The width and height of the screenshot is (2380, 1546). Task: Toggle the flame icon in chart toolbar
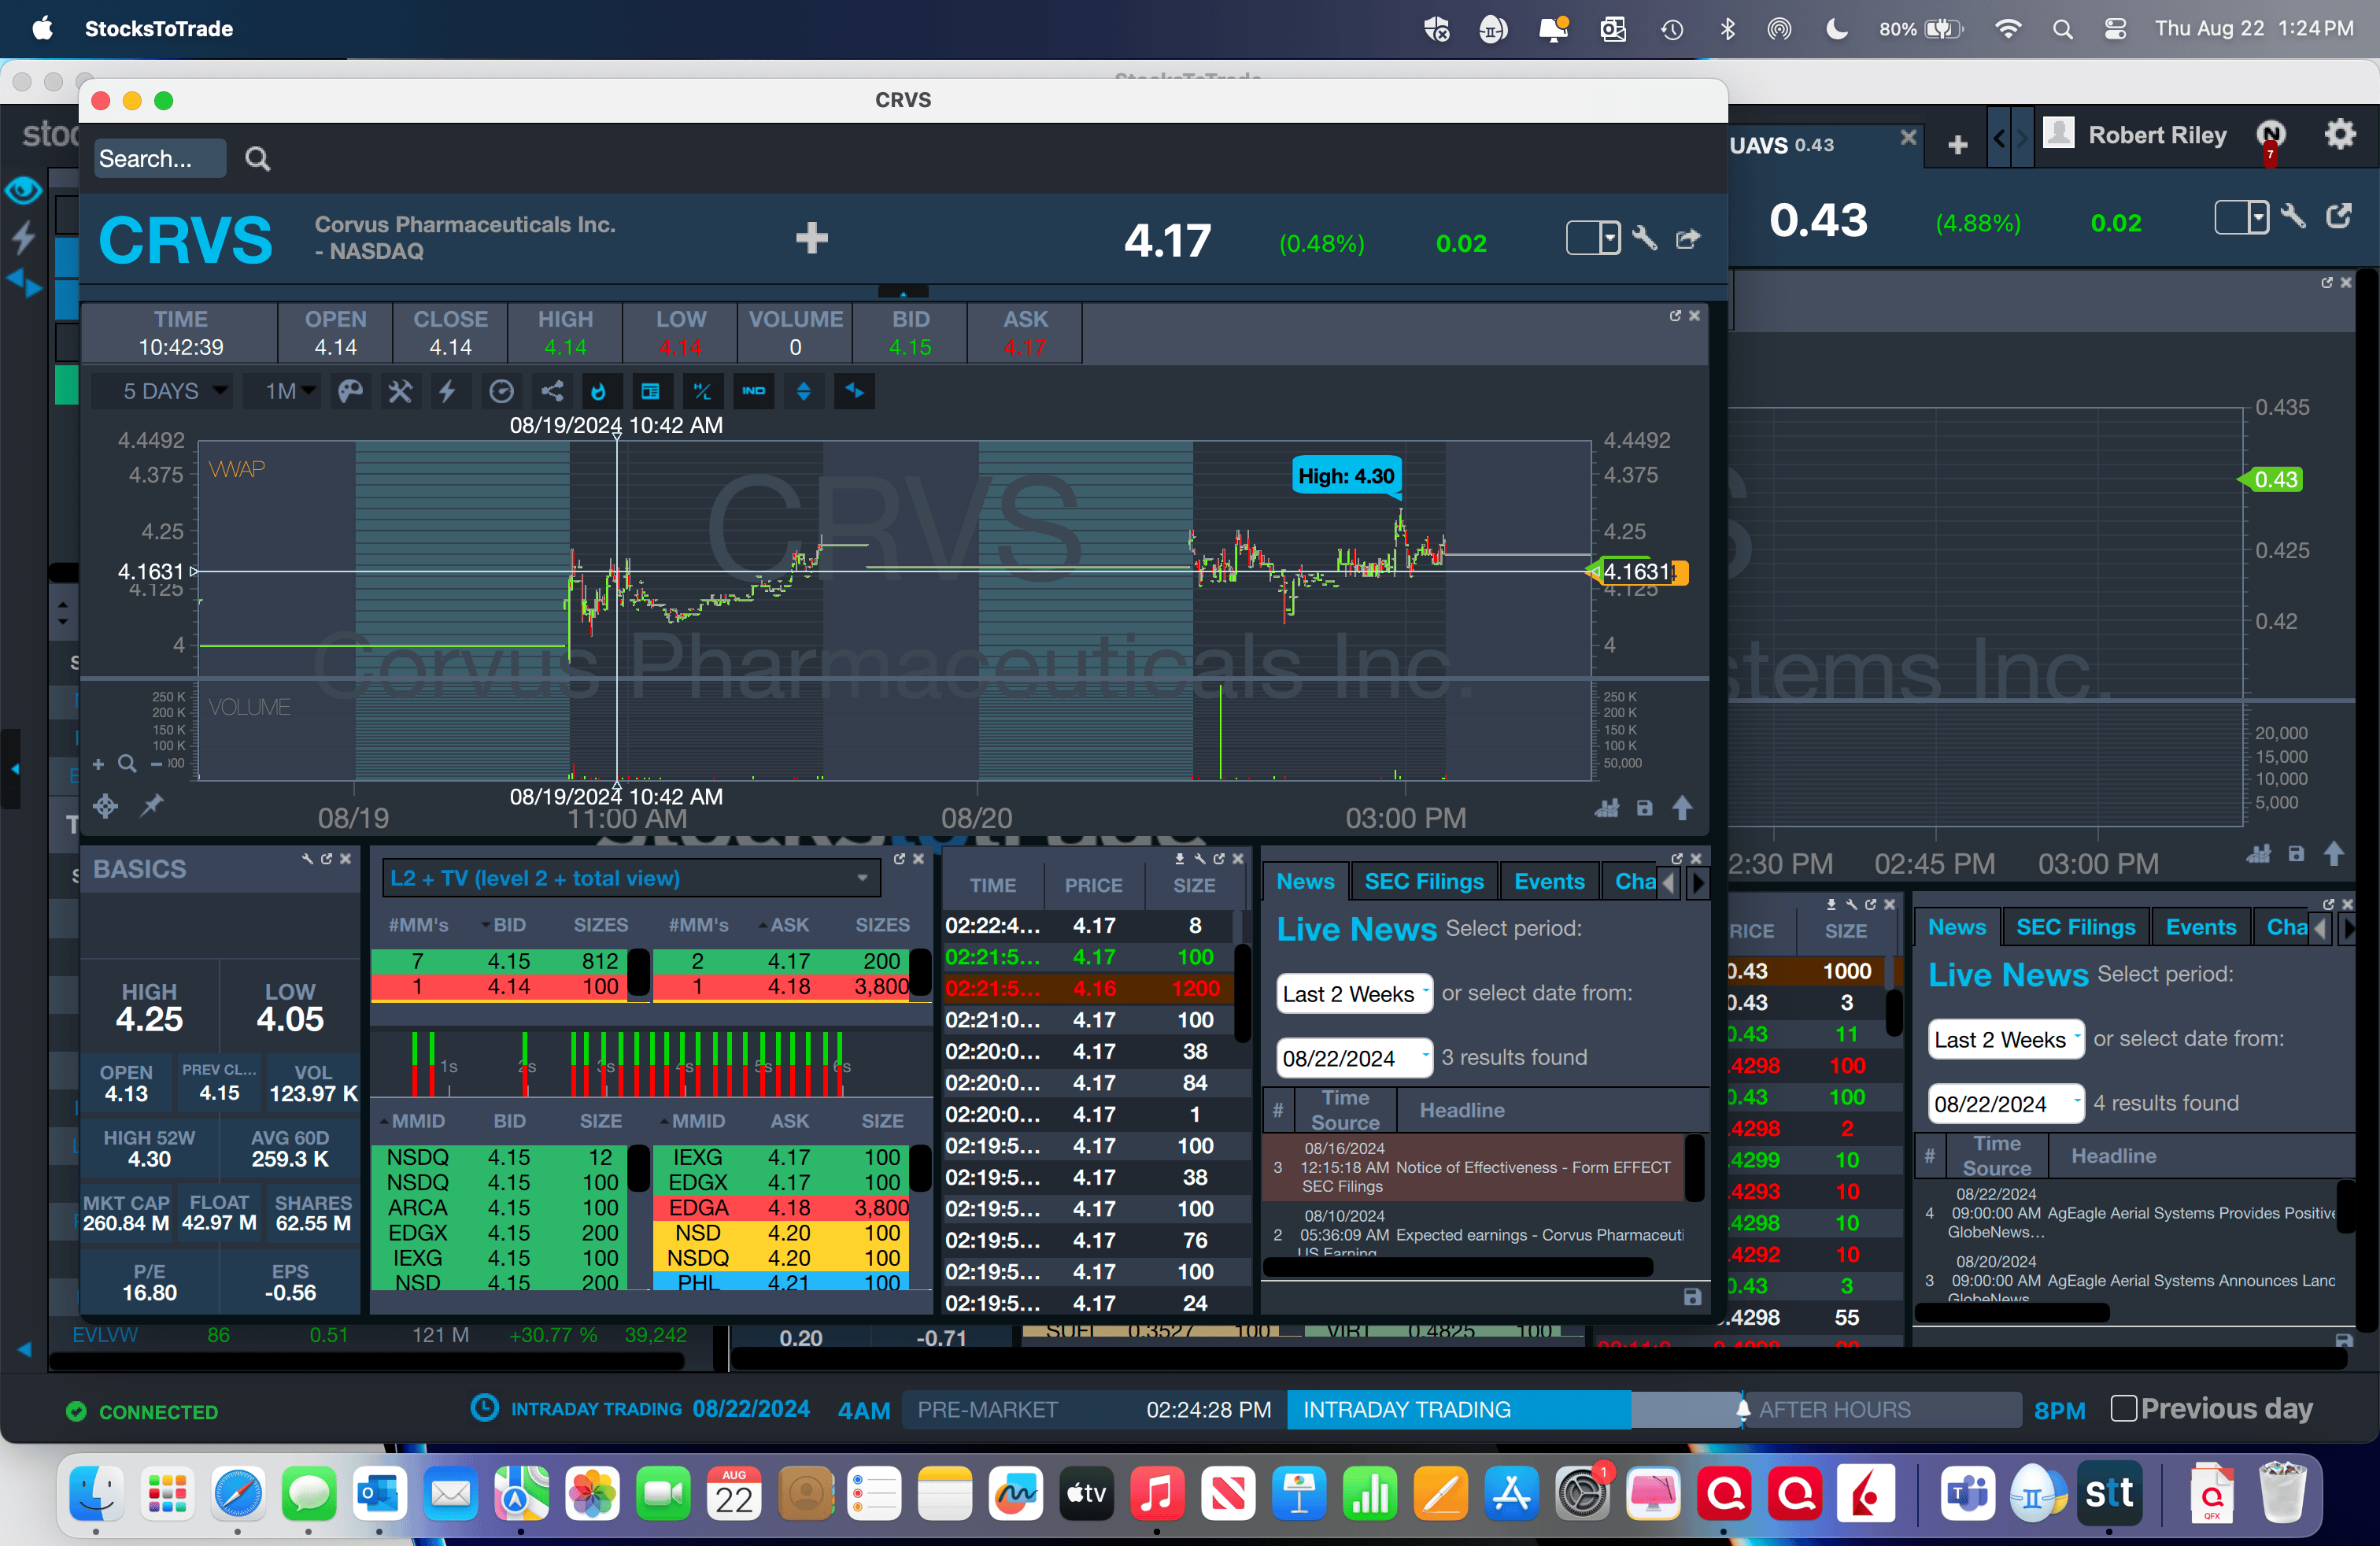[599, 391]
